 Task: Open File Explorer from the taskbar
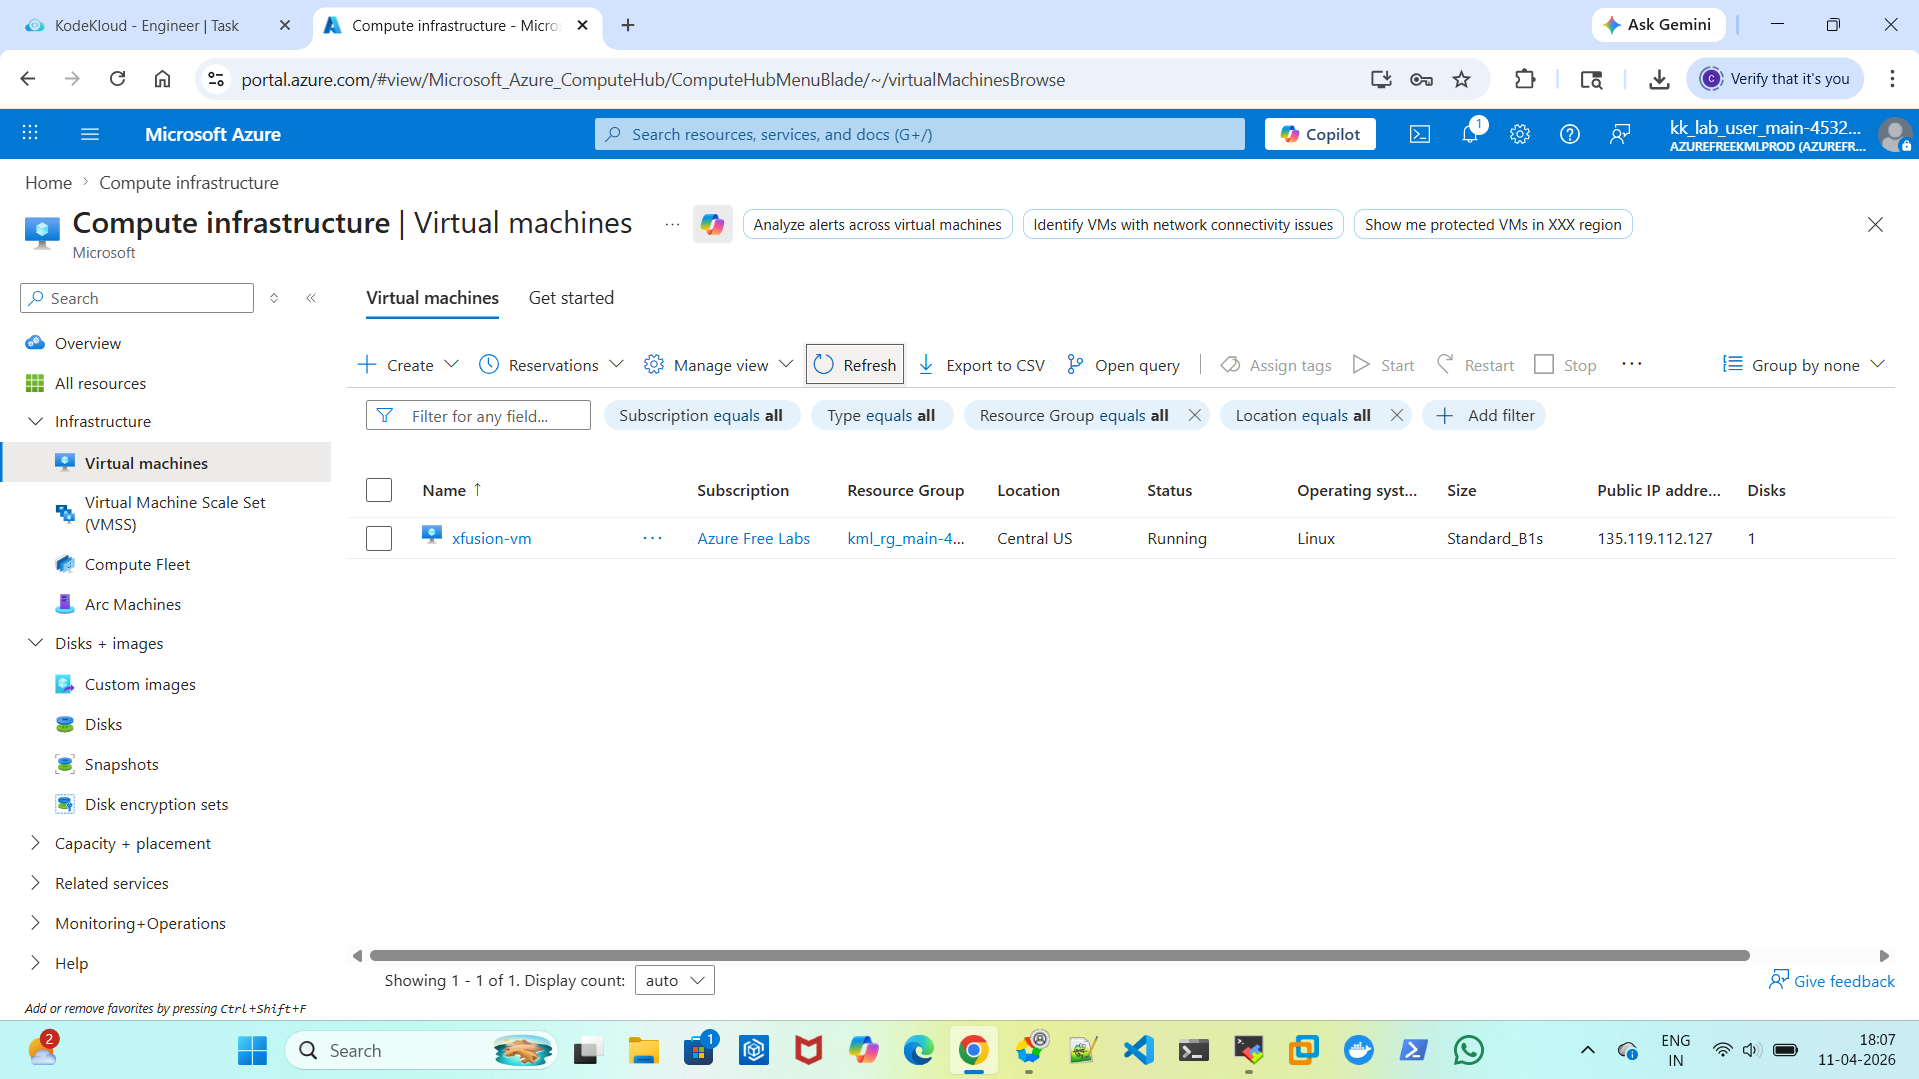(644, 1050)
